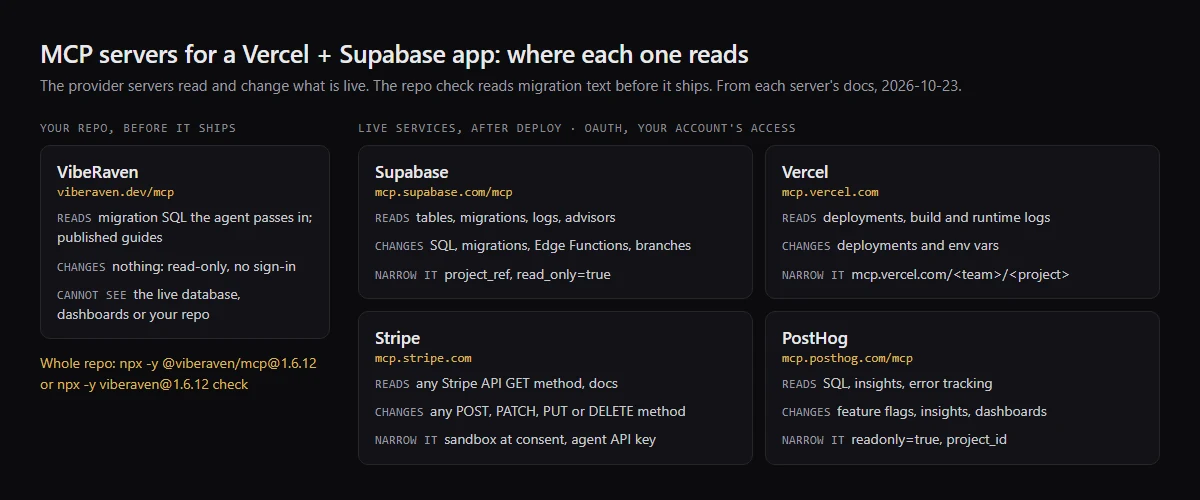The image size is (1200, 500).
Task: Open the mcp.stripe.com link
Action: pos(423,358)
